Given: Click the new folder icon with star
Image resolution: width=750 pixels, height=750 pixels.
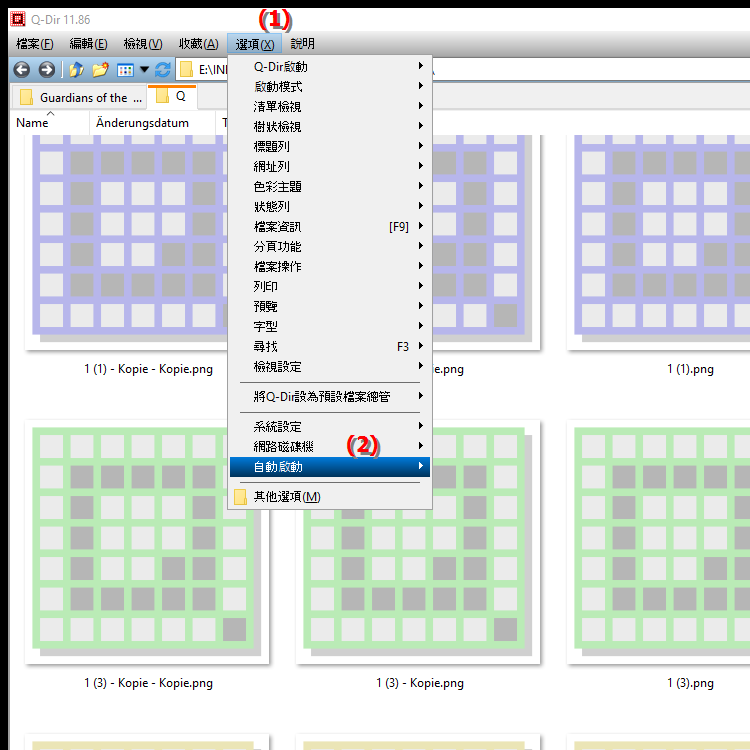Looking at the screenshot, I should [x=100, y=70].
